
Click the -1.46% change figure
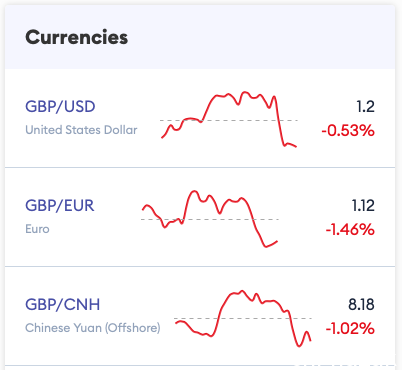(x=350, y=229)
